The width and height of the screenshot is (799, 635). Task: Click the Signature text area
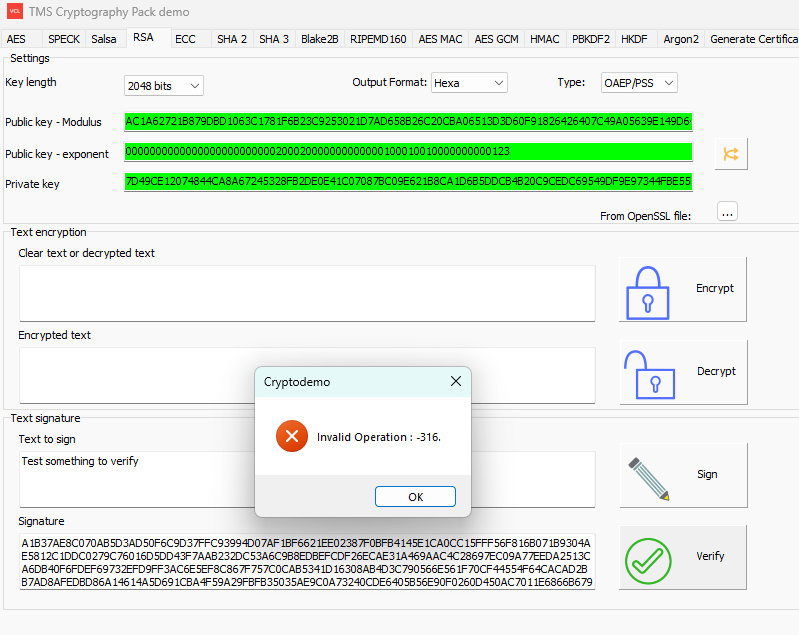pos(307,561)
